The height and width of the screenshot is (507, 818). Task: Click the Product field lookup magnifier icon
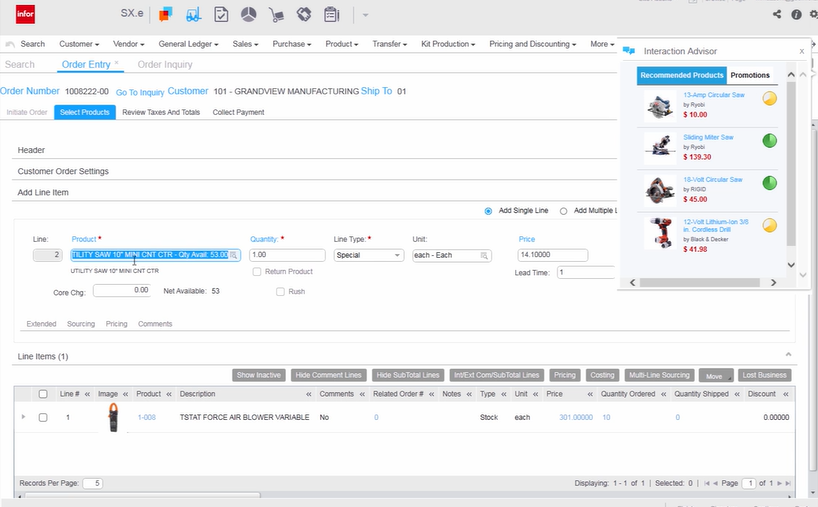pyautogui.click(x=234, y=255)
